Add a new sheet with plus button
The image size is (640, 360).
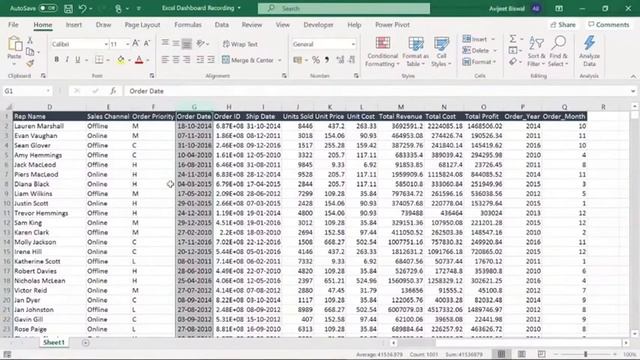[85, 343]
